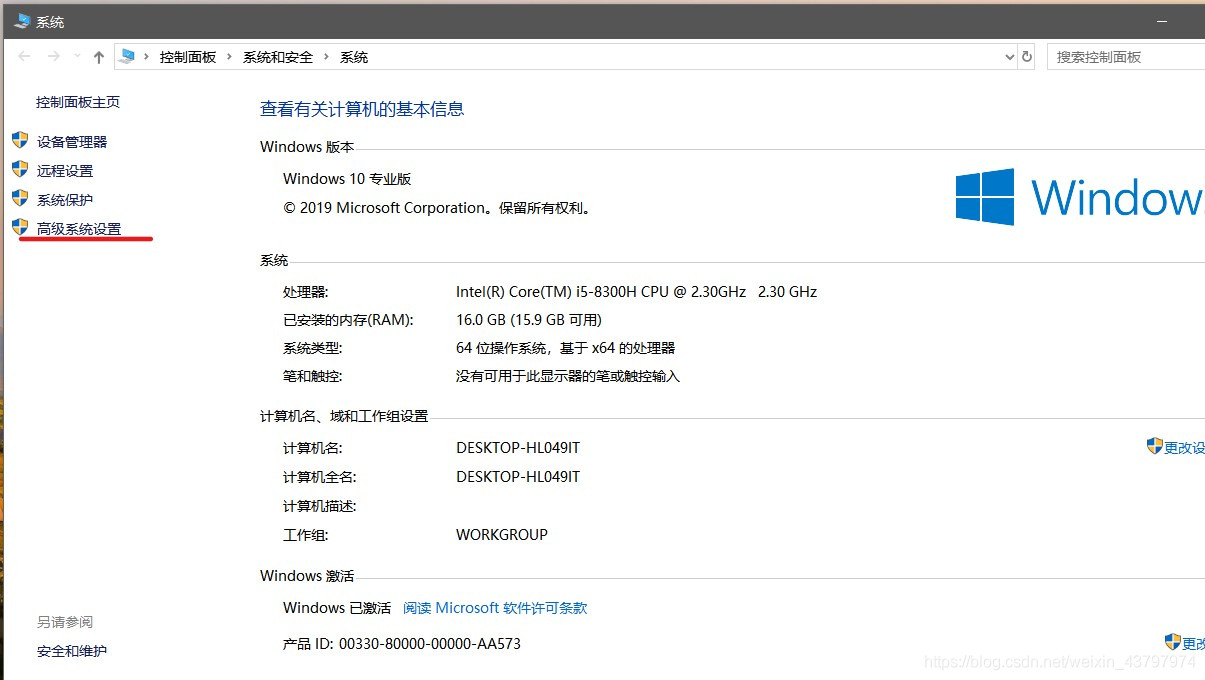Open 控制面板主页 link

coord(78,102)
